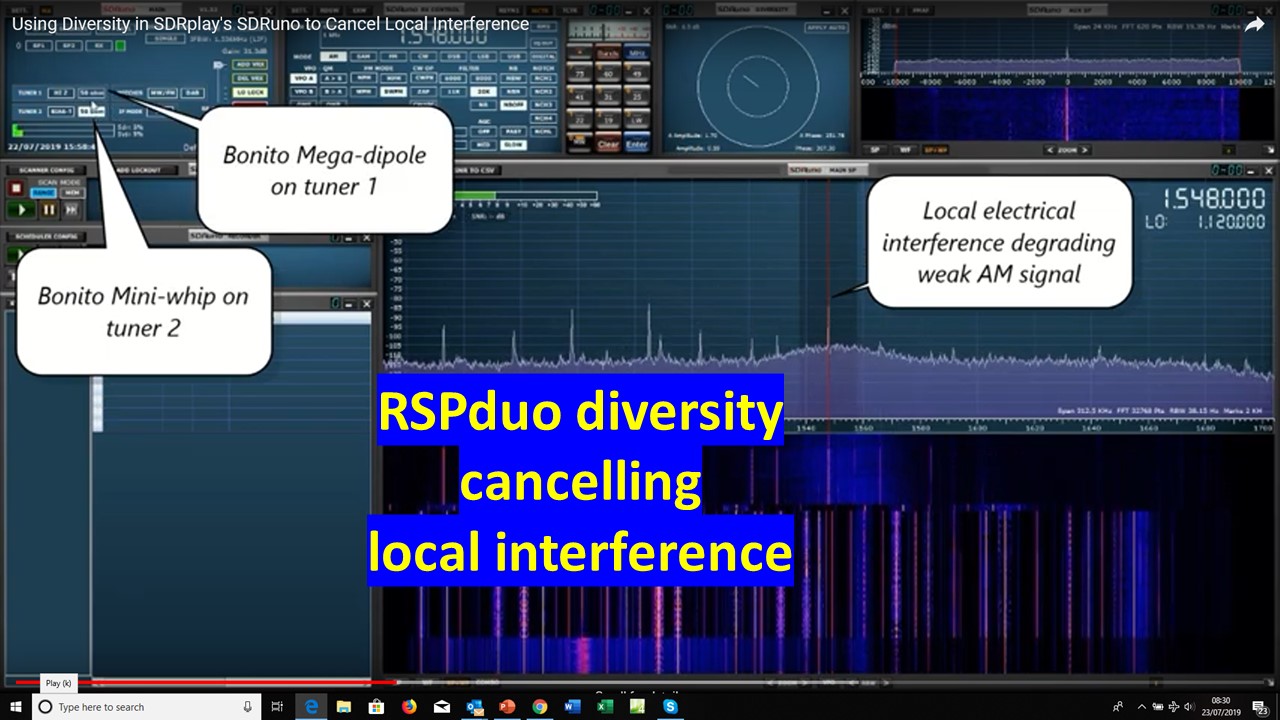Open PowerPoint from the taskbar
The height and width of the screenshot is (720, 1280).
507,707
